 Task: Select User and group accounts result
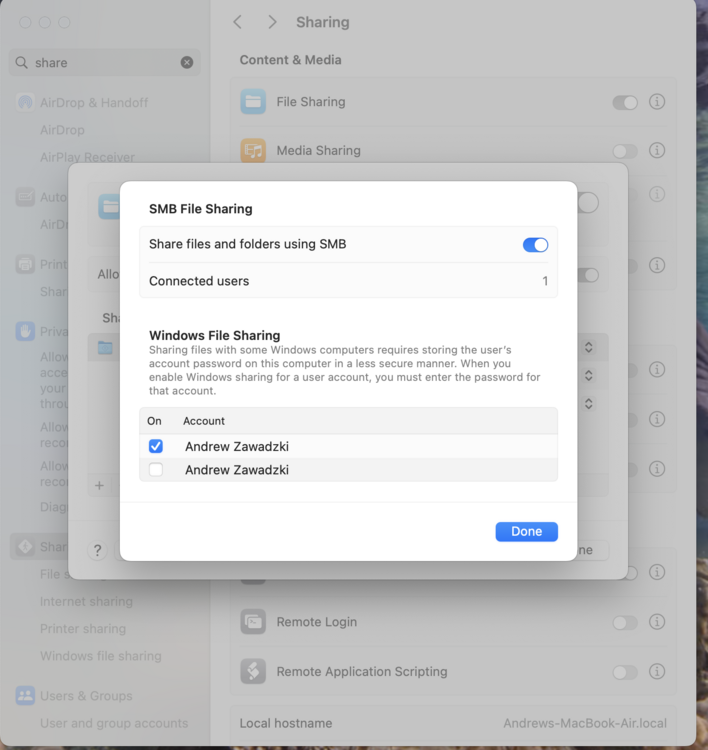click(114, 723)
